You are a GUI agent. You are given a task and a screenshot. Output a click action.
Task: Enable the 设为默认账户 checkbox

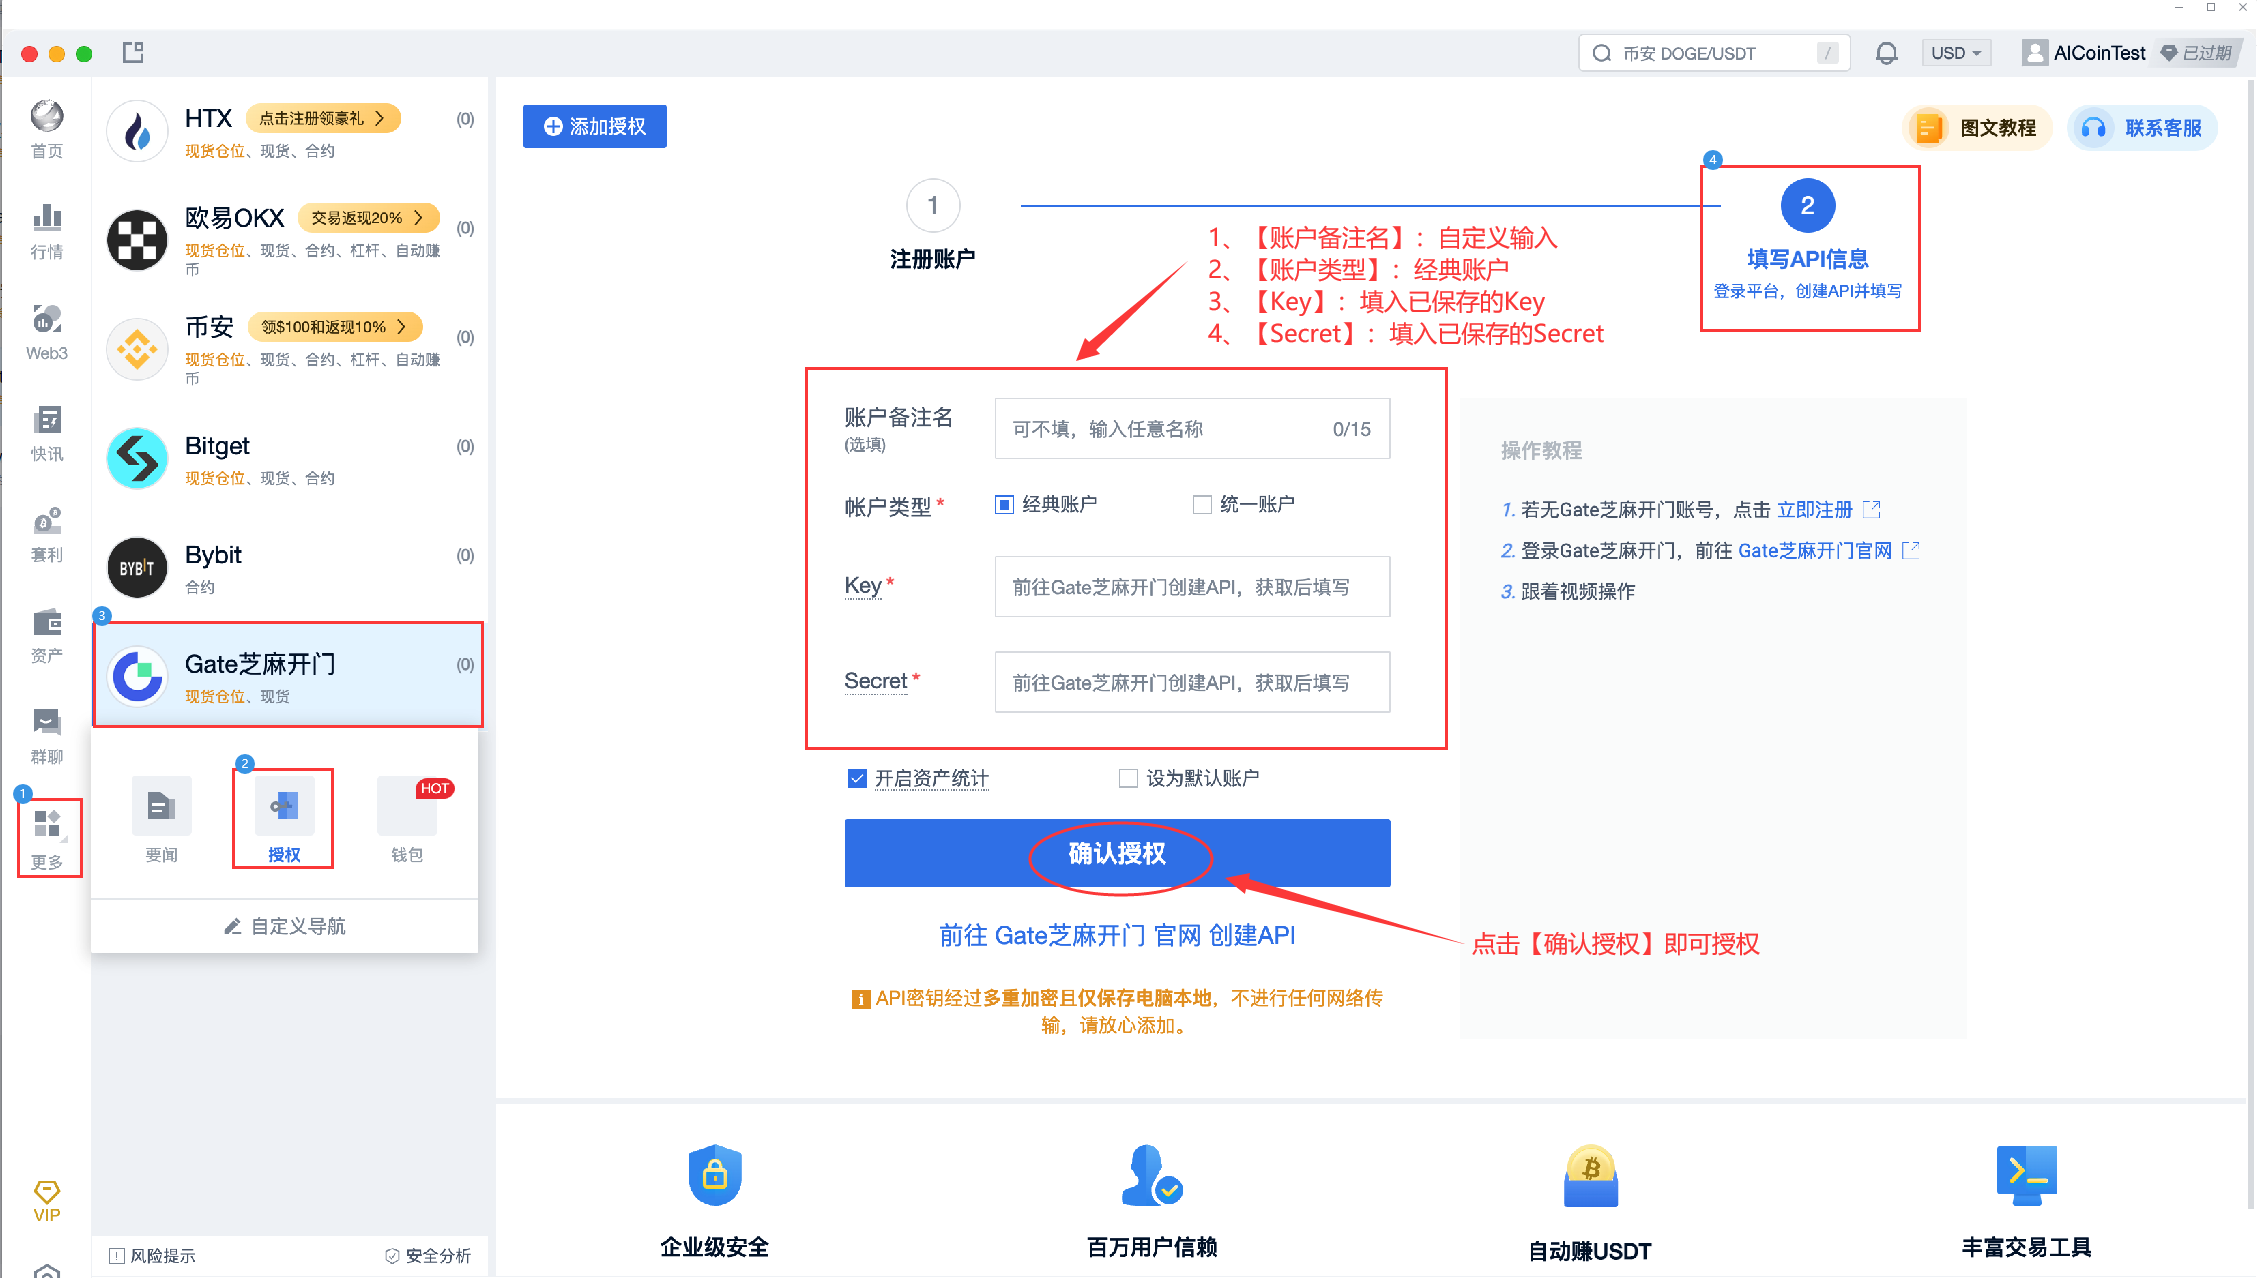click(x=1128, y=778)
